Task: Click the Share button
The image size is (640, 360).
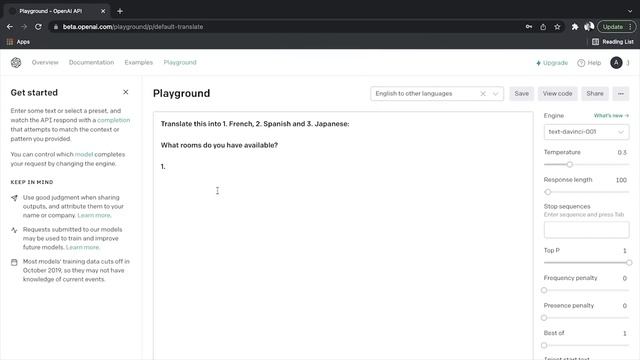Action: point(595,93)
